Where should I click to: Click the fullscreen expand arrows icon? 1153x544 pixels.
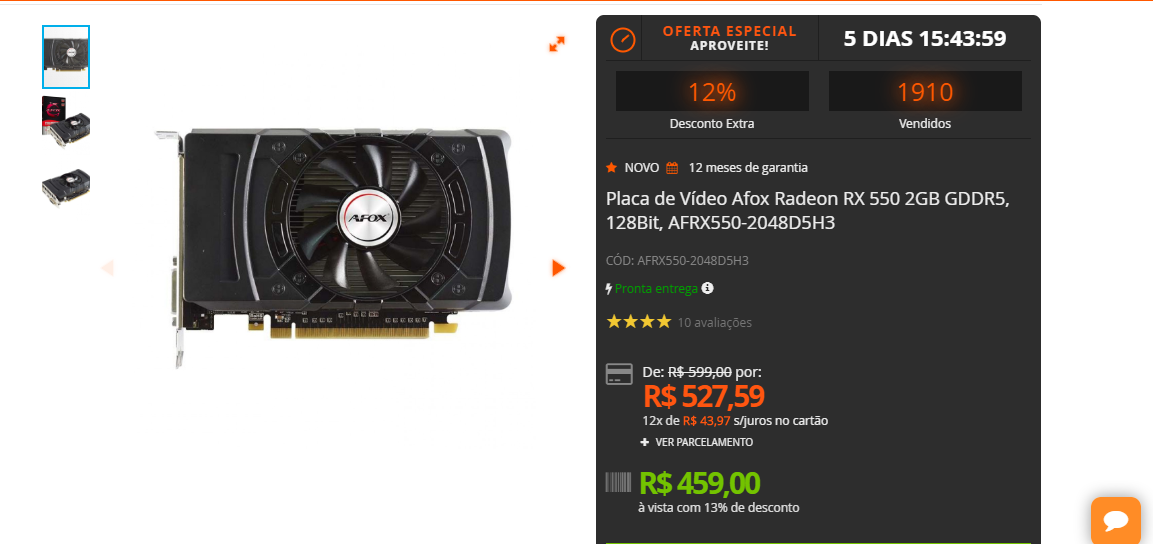coord(557,44)
